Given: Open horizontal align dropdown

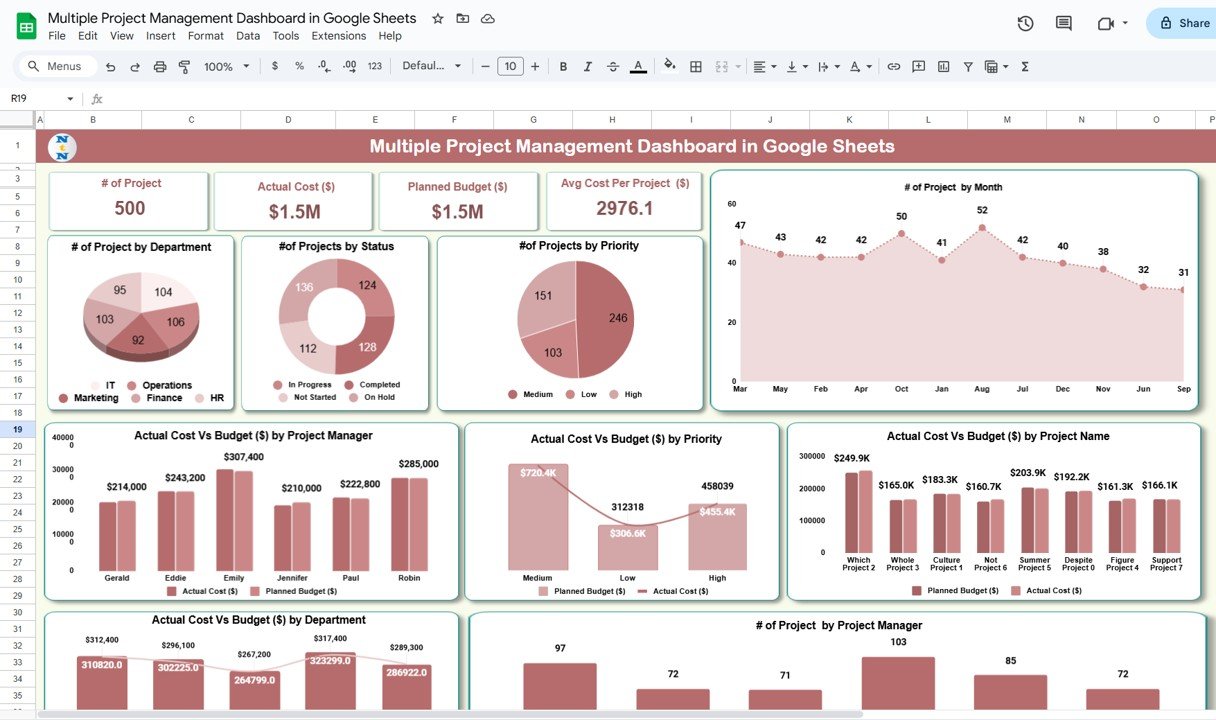Looking at the screenshot, I should pyautogui.click(x=765, y=67).
